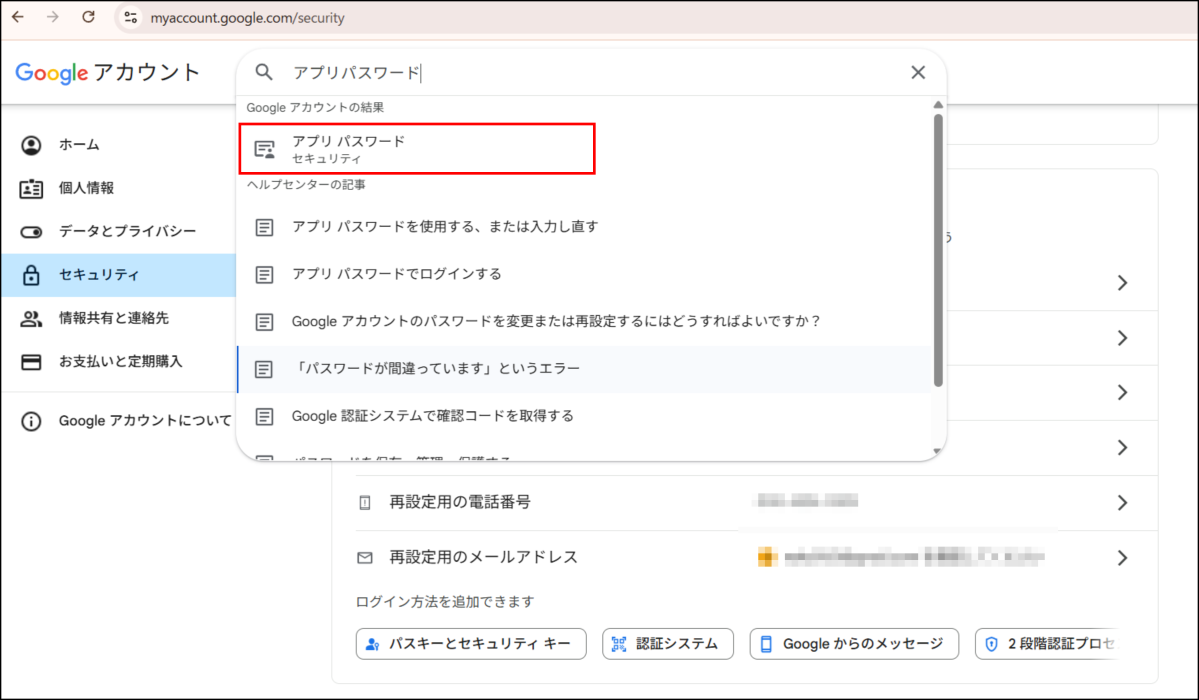Click the 再設定用の電話番号 phone icon
Image resolution: width=1199 pixels, height=700 pixels.
(x=365, y=503)
